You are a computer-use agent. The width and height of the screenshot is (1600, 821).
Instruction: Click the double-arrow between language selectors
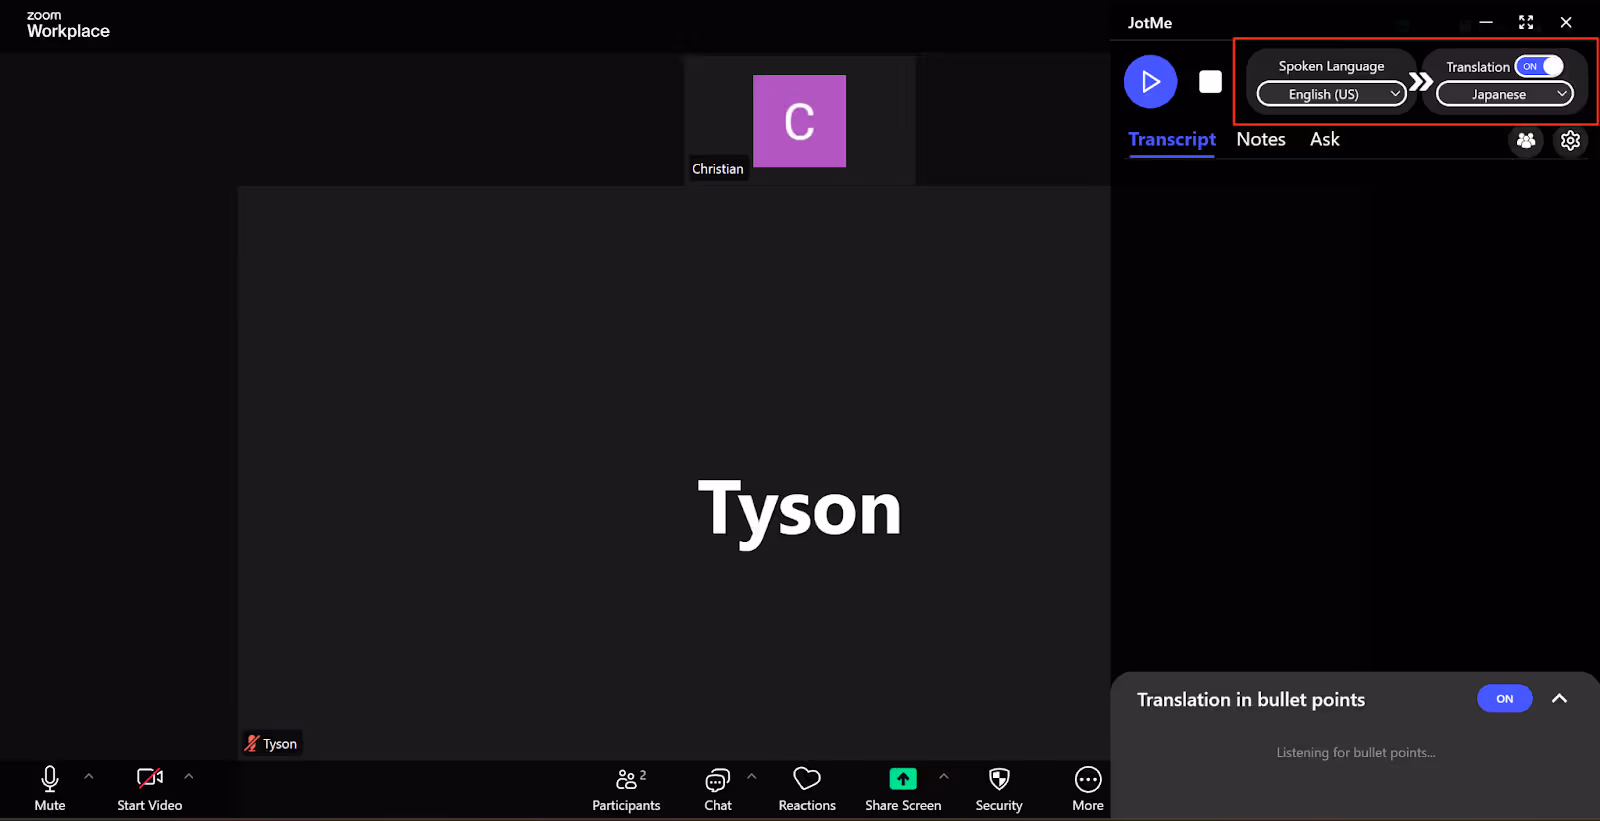[1420, 81]
